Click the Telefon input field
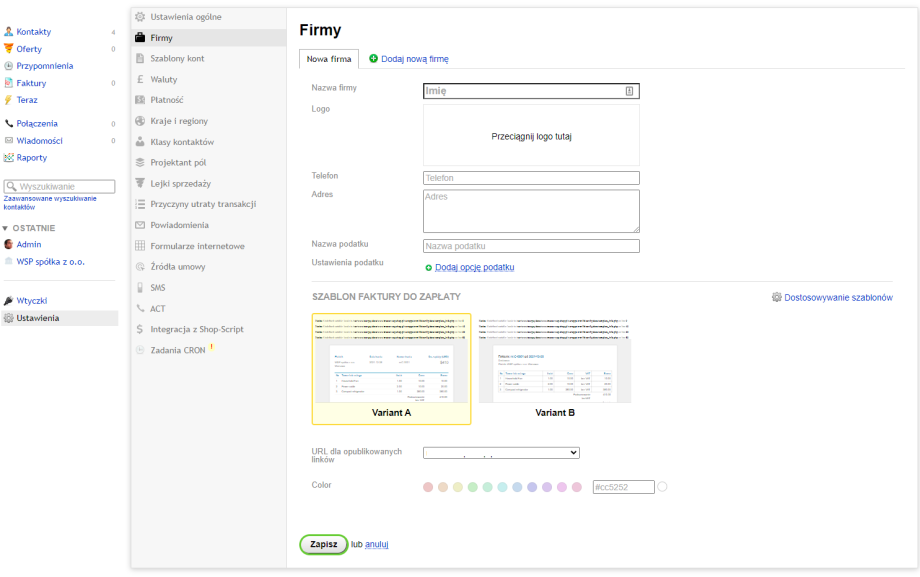Viewport: 920px width, 577px height. (x=531, y=178)
